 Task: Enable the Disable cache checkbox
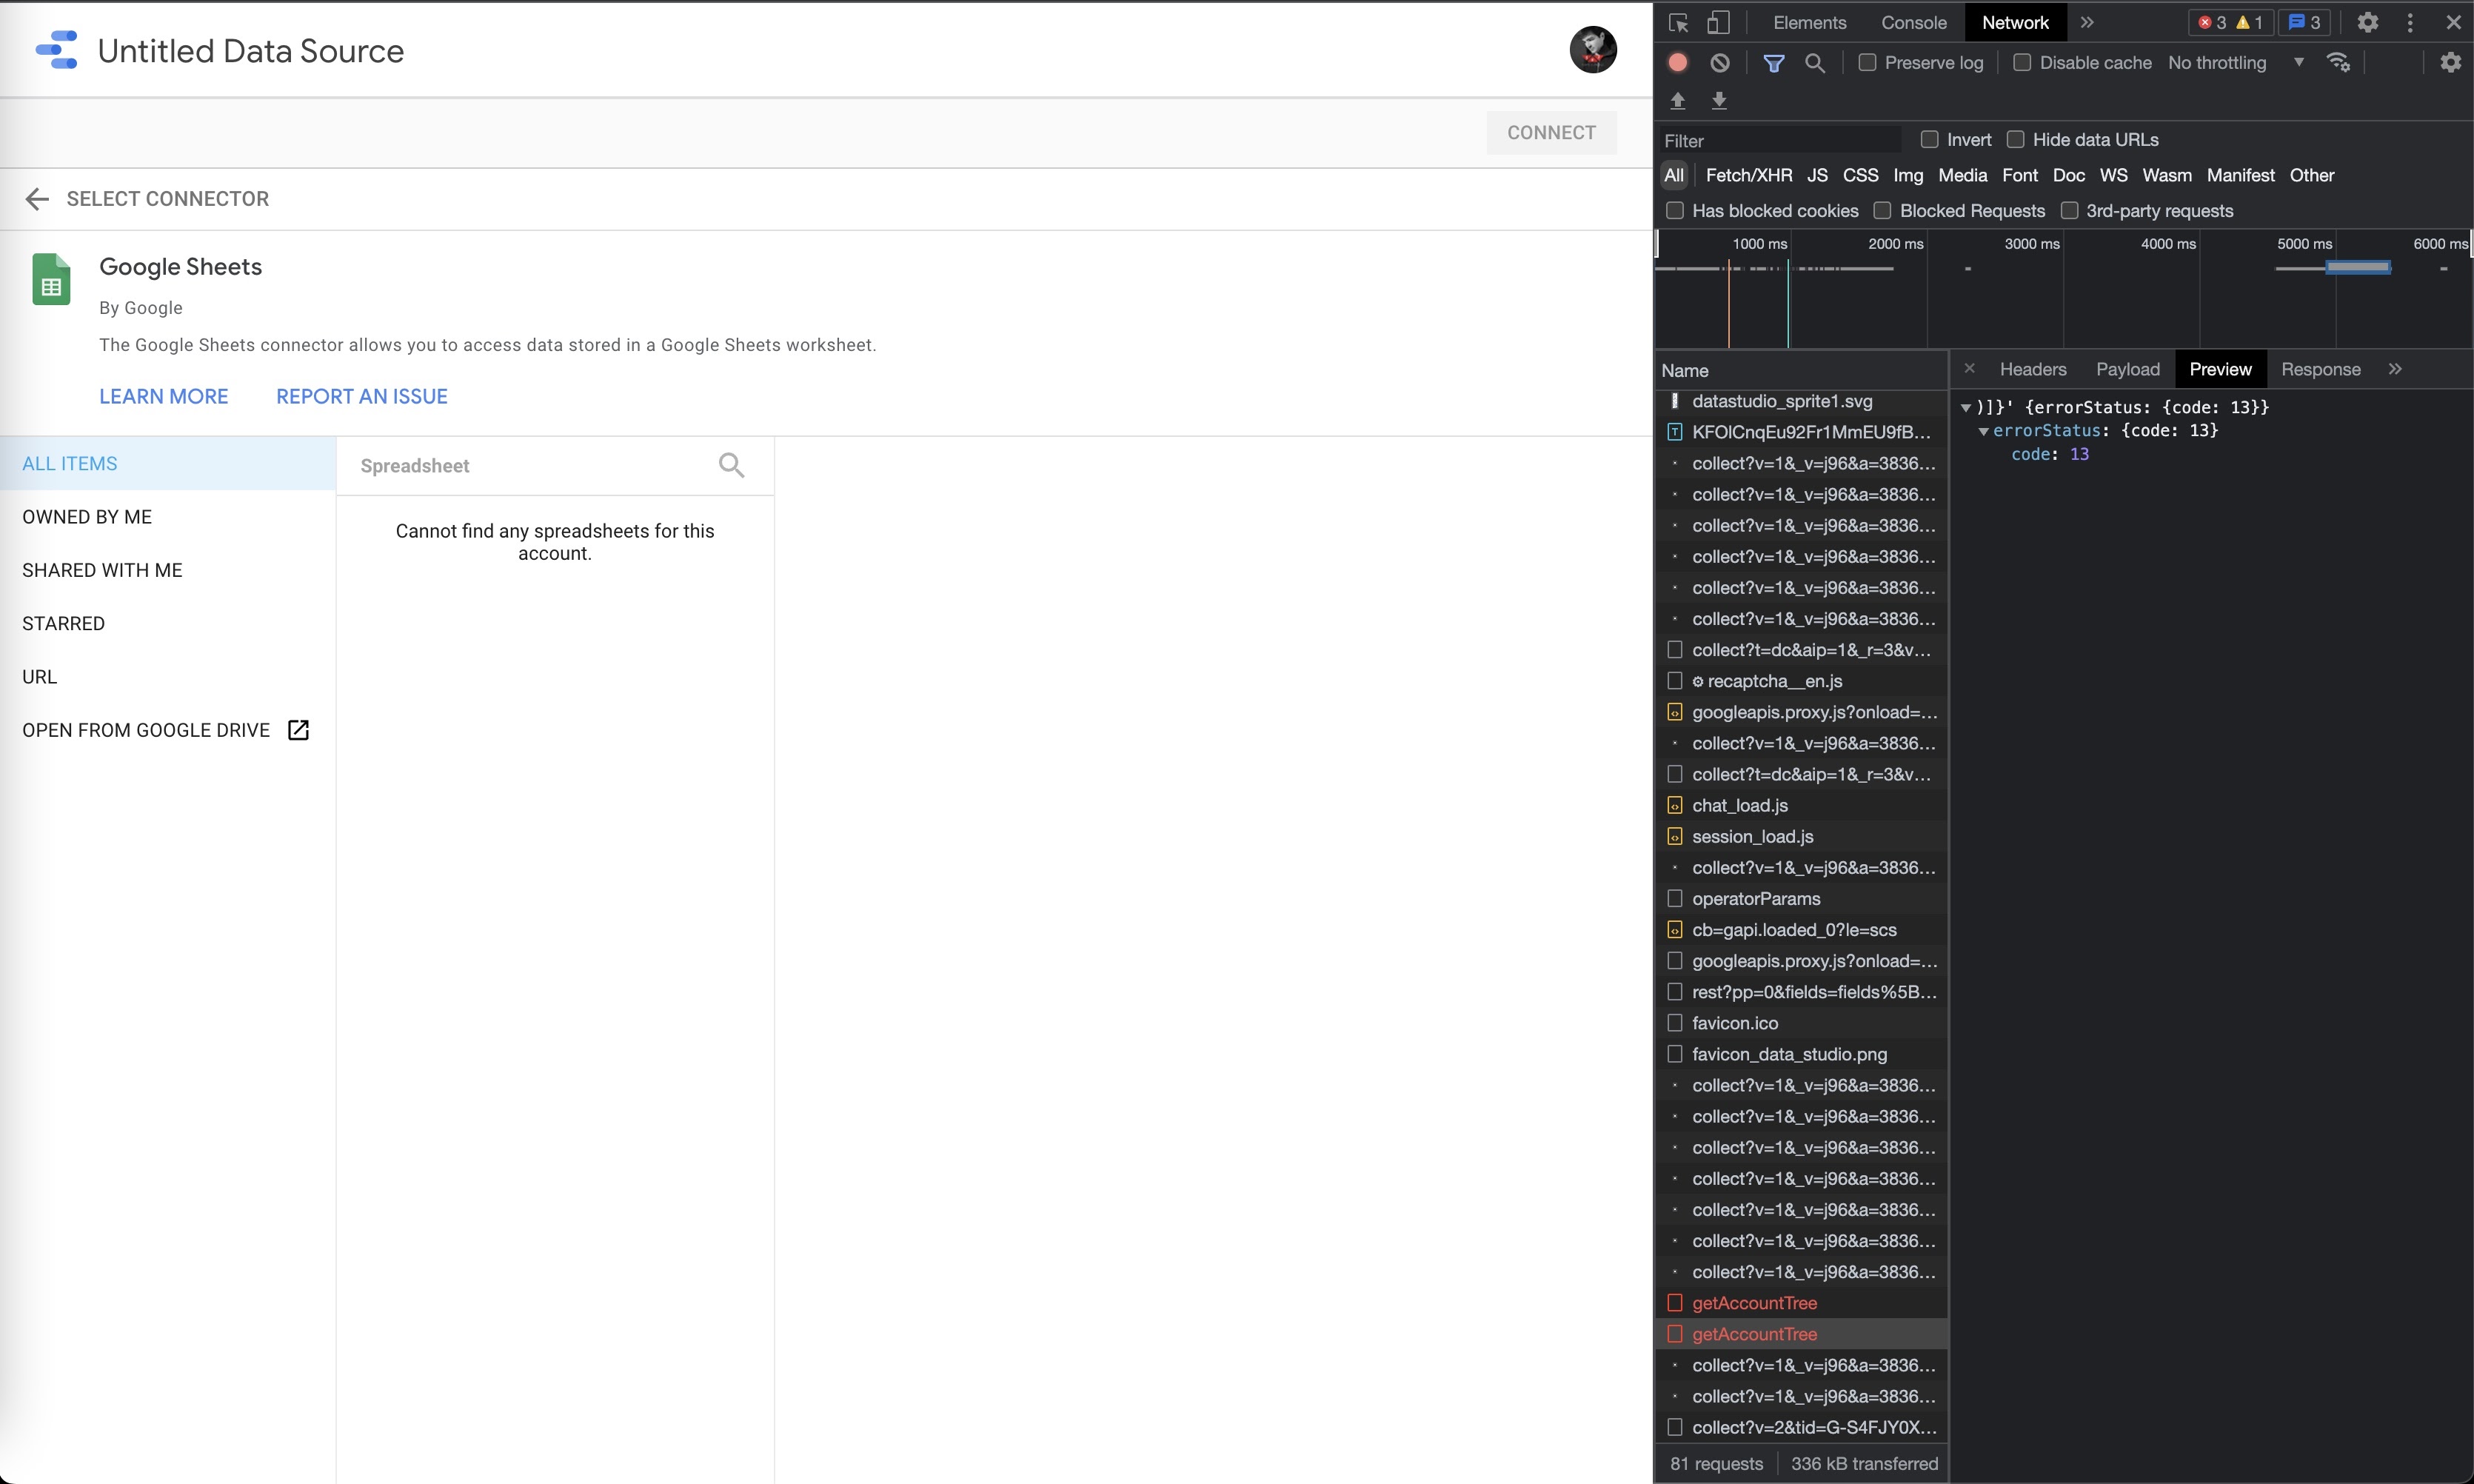pyautogui.click(x=2021, y=62)
